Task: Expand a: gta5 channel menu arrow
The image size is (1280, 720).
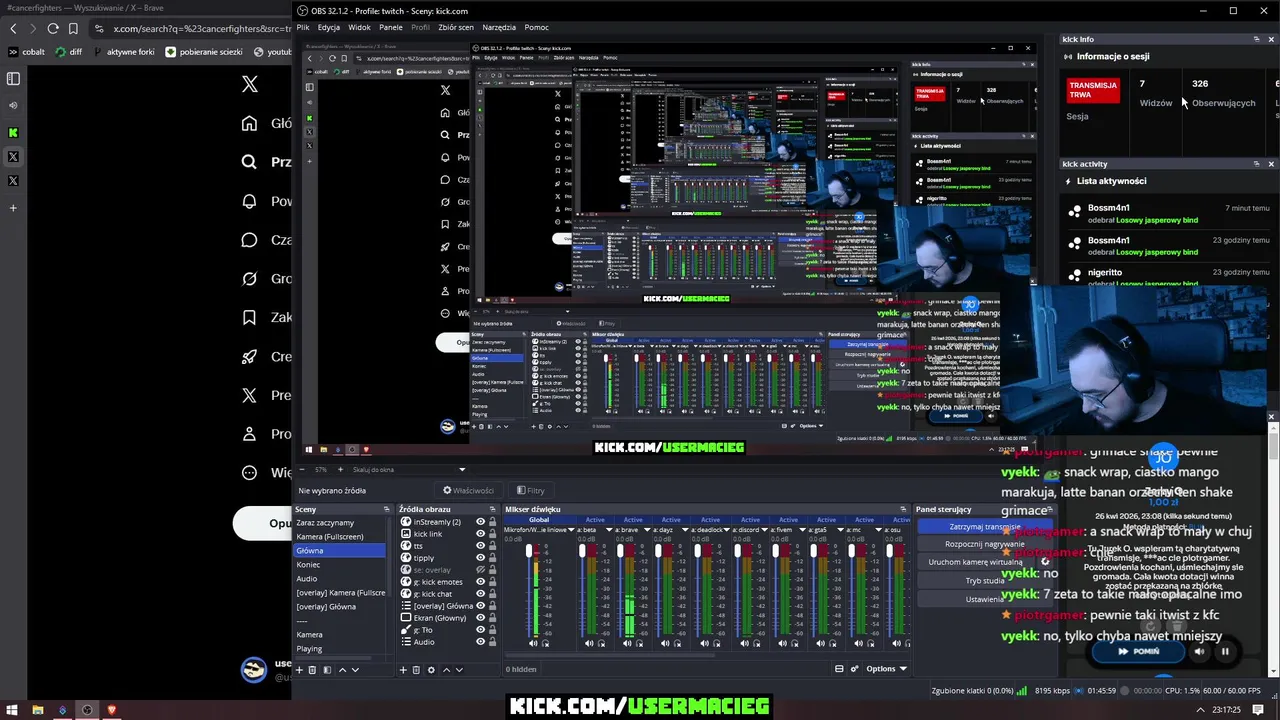Action: [840, 530]
